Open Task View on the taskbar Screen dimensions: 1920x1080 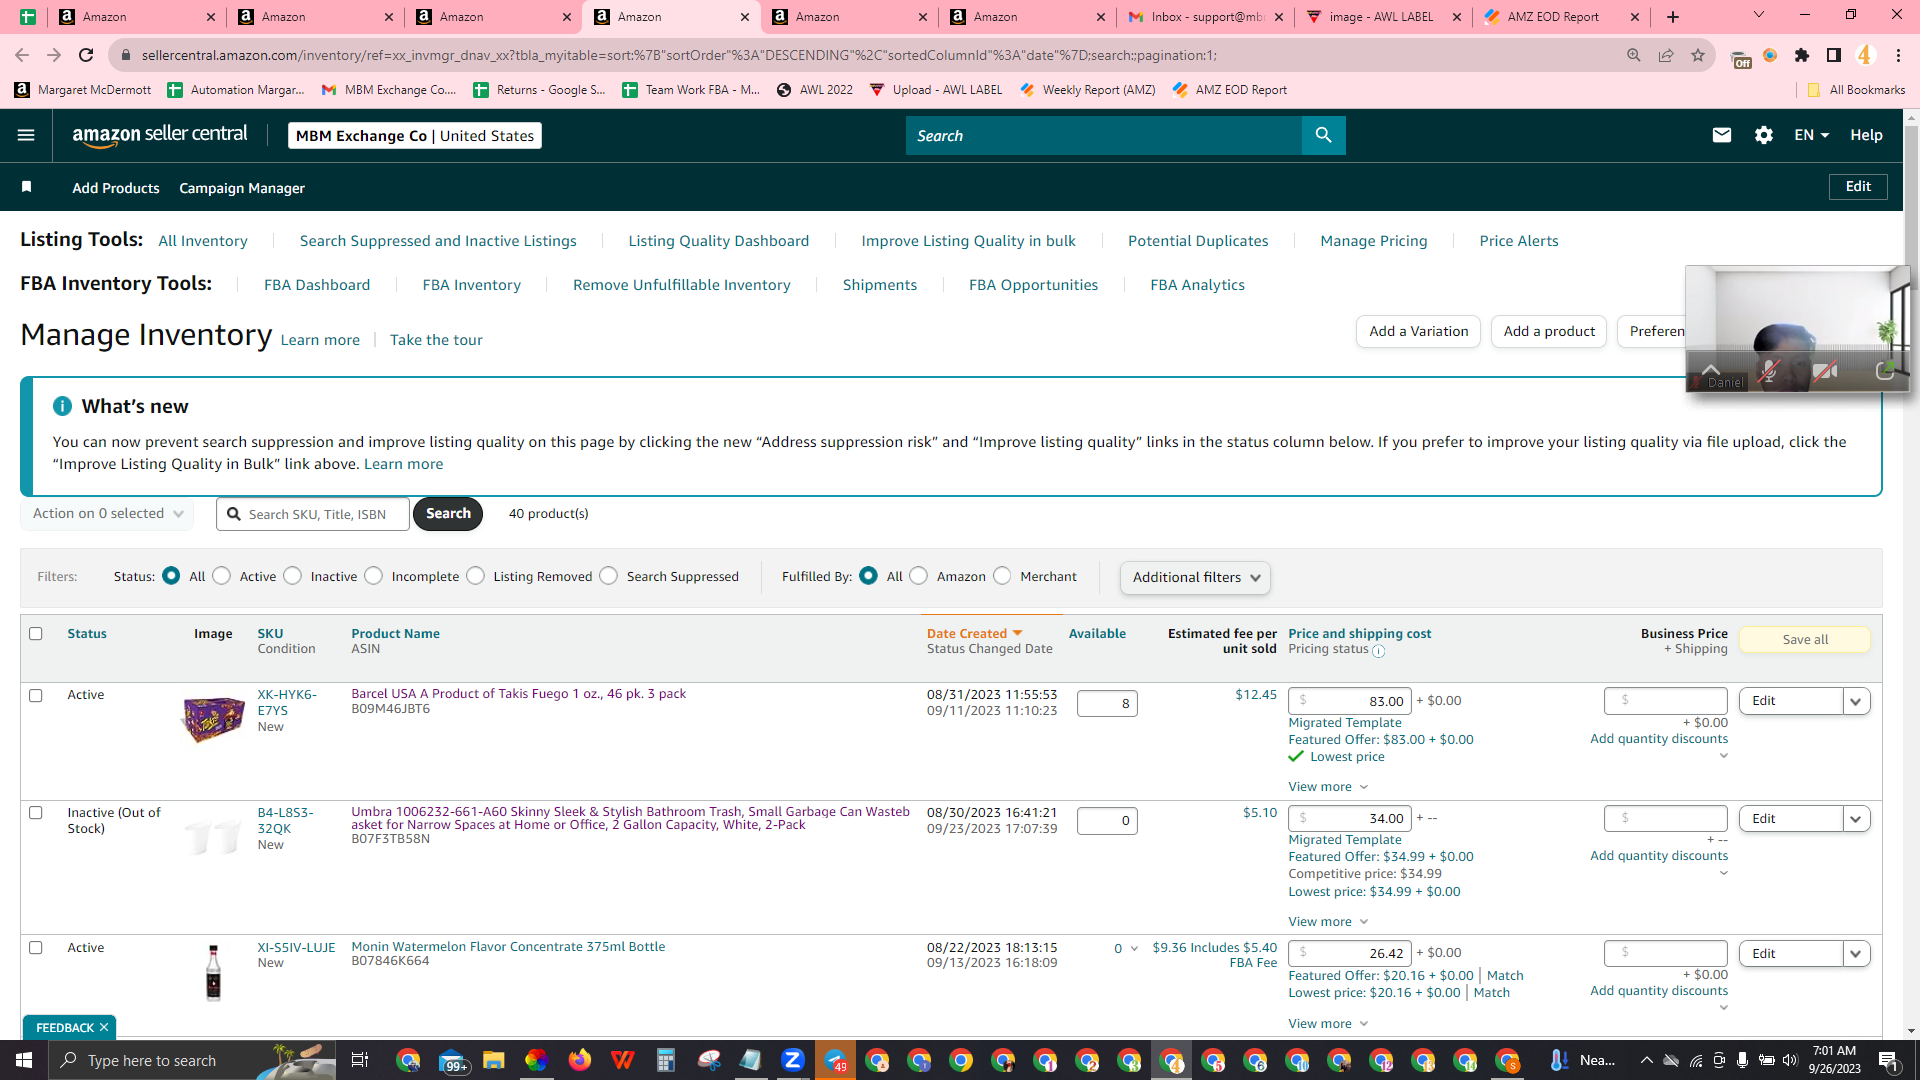(x=360, y=1060)
